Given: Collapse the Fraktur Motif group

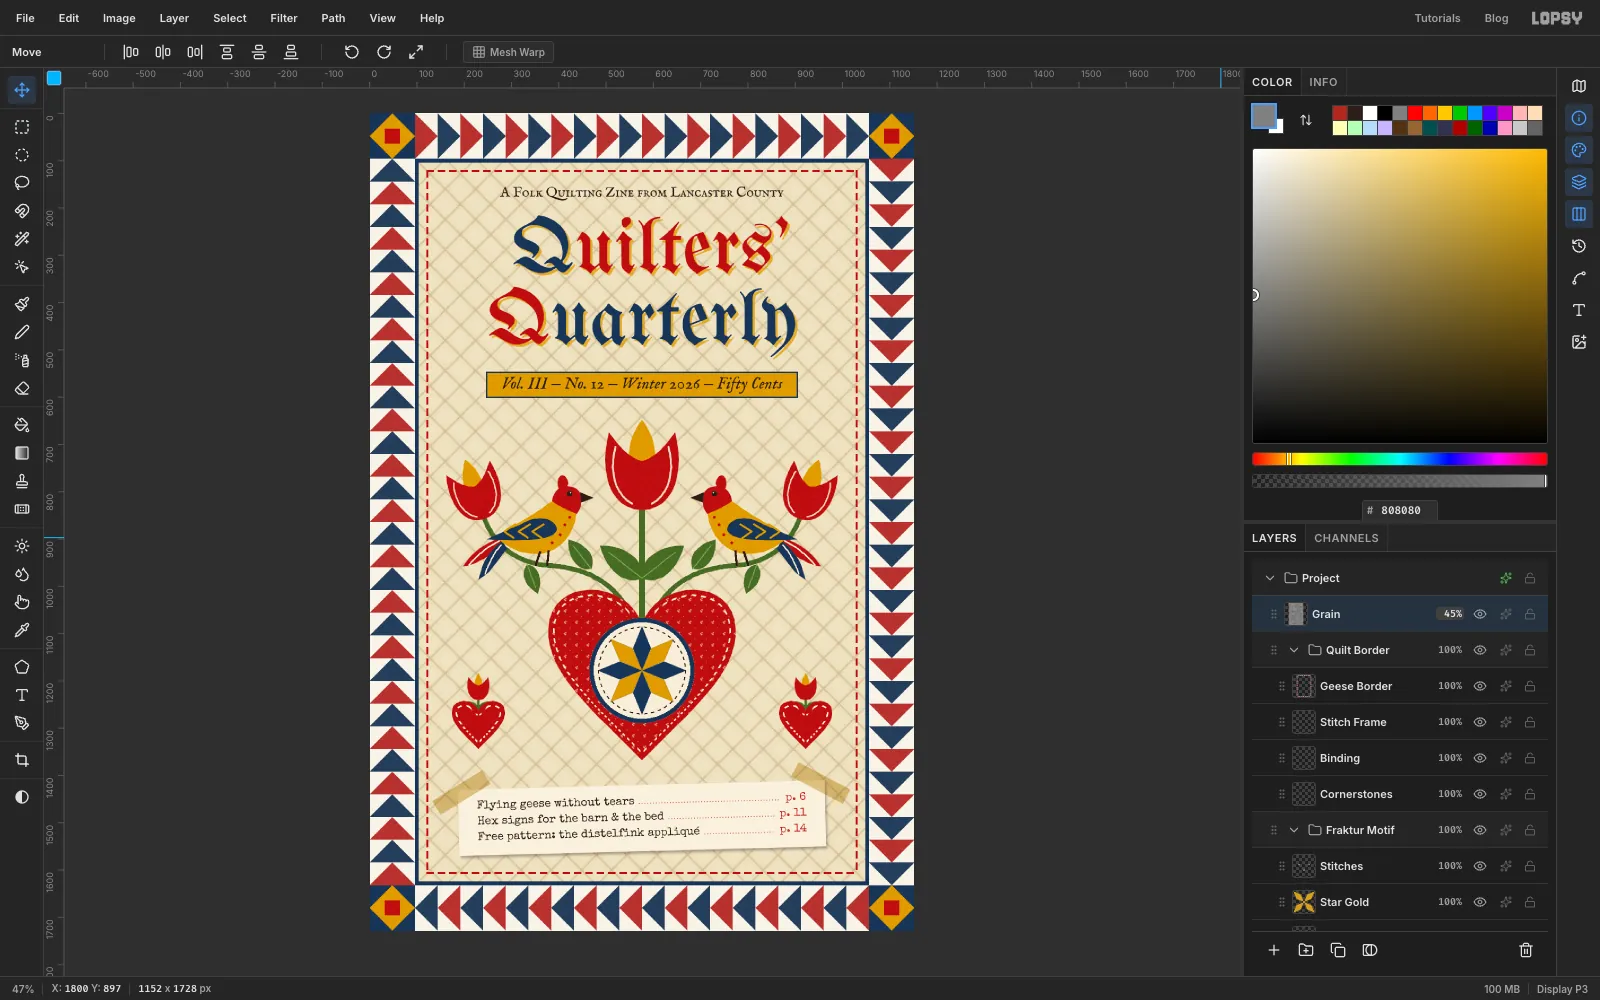Looking at the screenshot, I should (x=1294, y=830).
